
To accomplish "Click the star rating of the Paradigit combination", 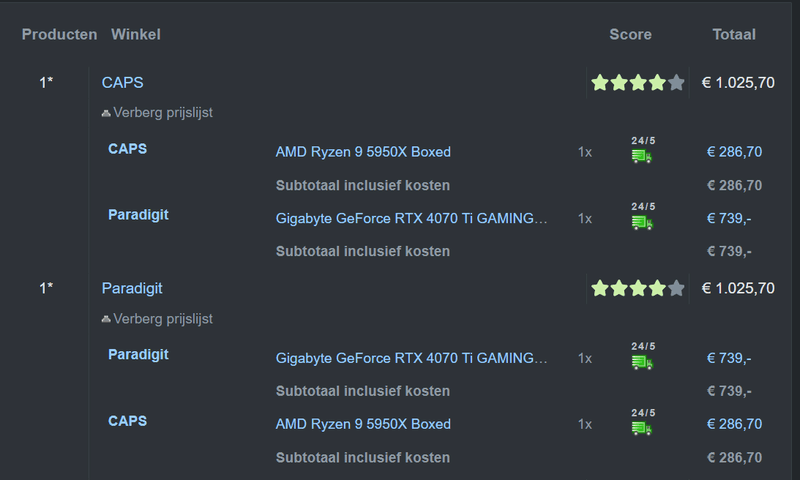I will (638, 289).
